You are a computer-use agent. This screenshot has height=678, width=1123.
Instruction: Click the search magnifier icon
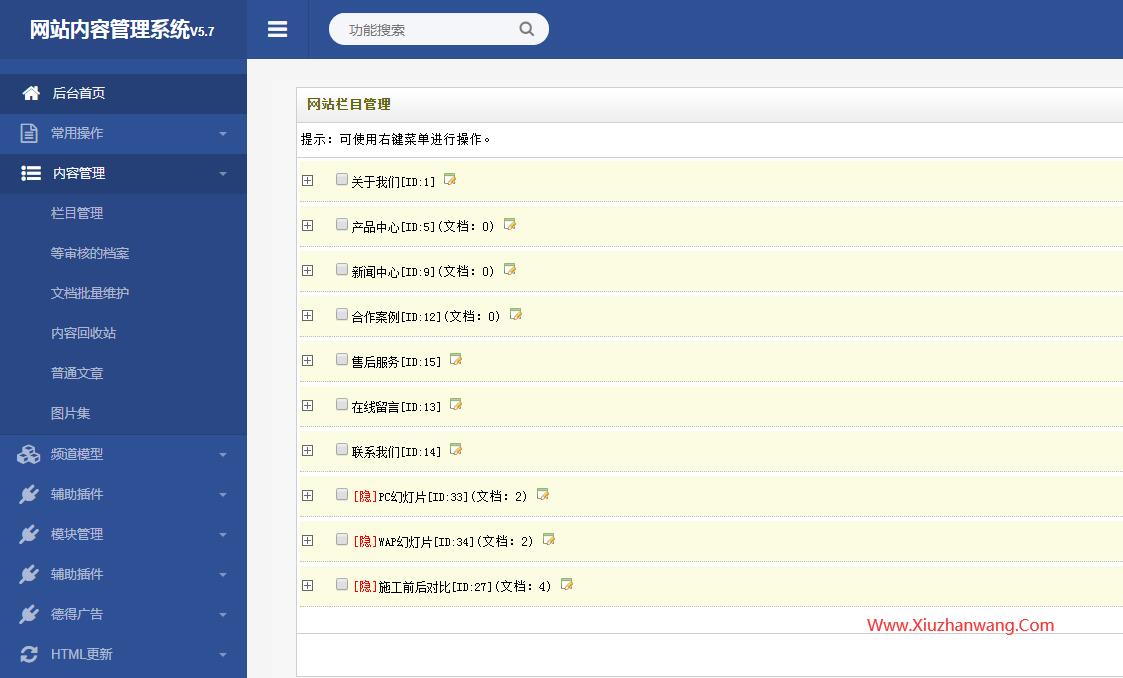click(526, 29)
